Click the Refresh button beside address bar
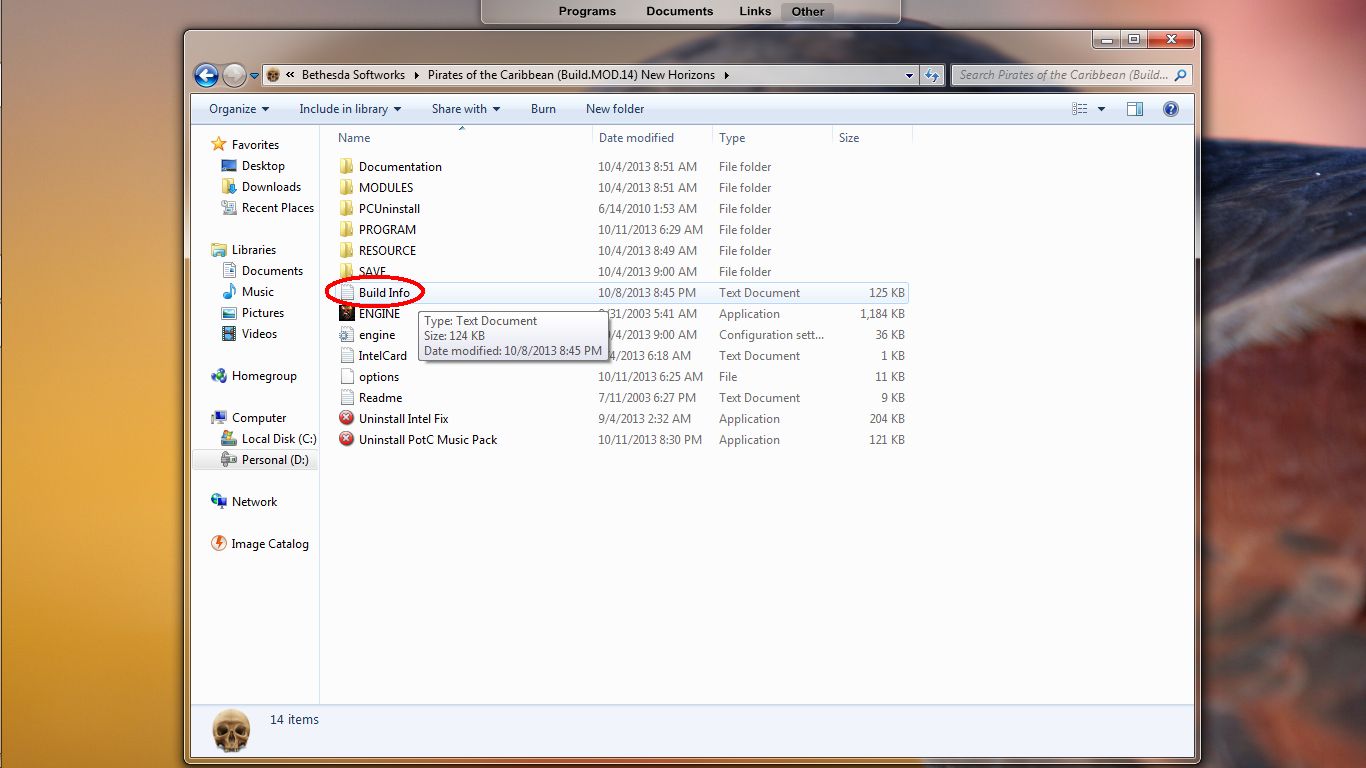 (x=932, y=75)
